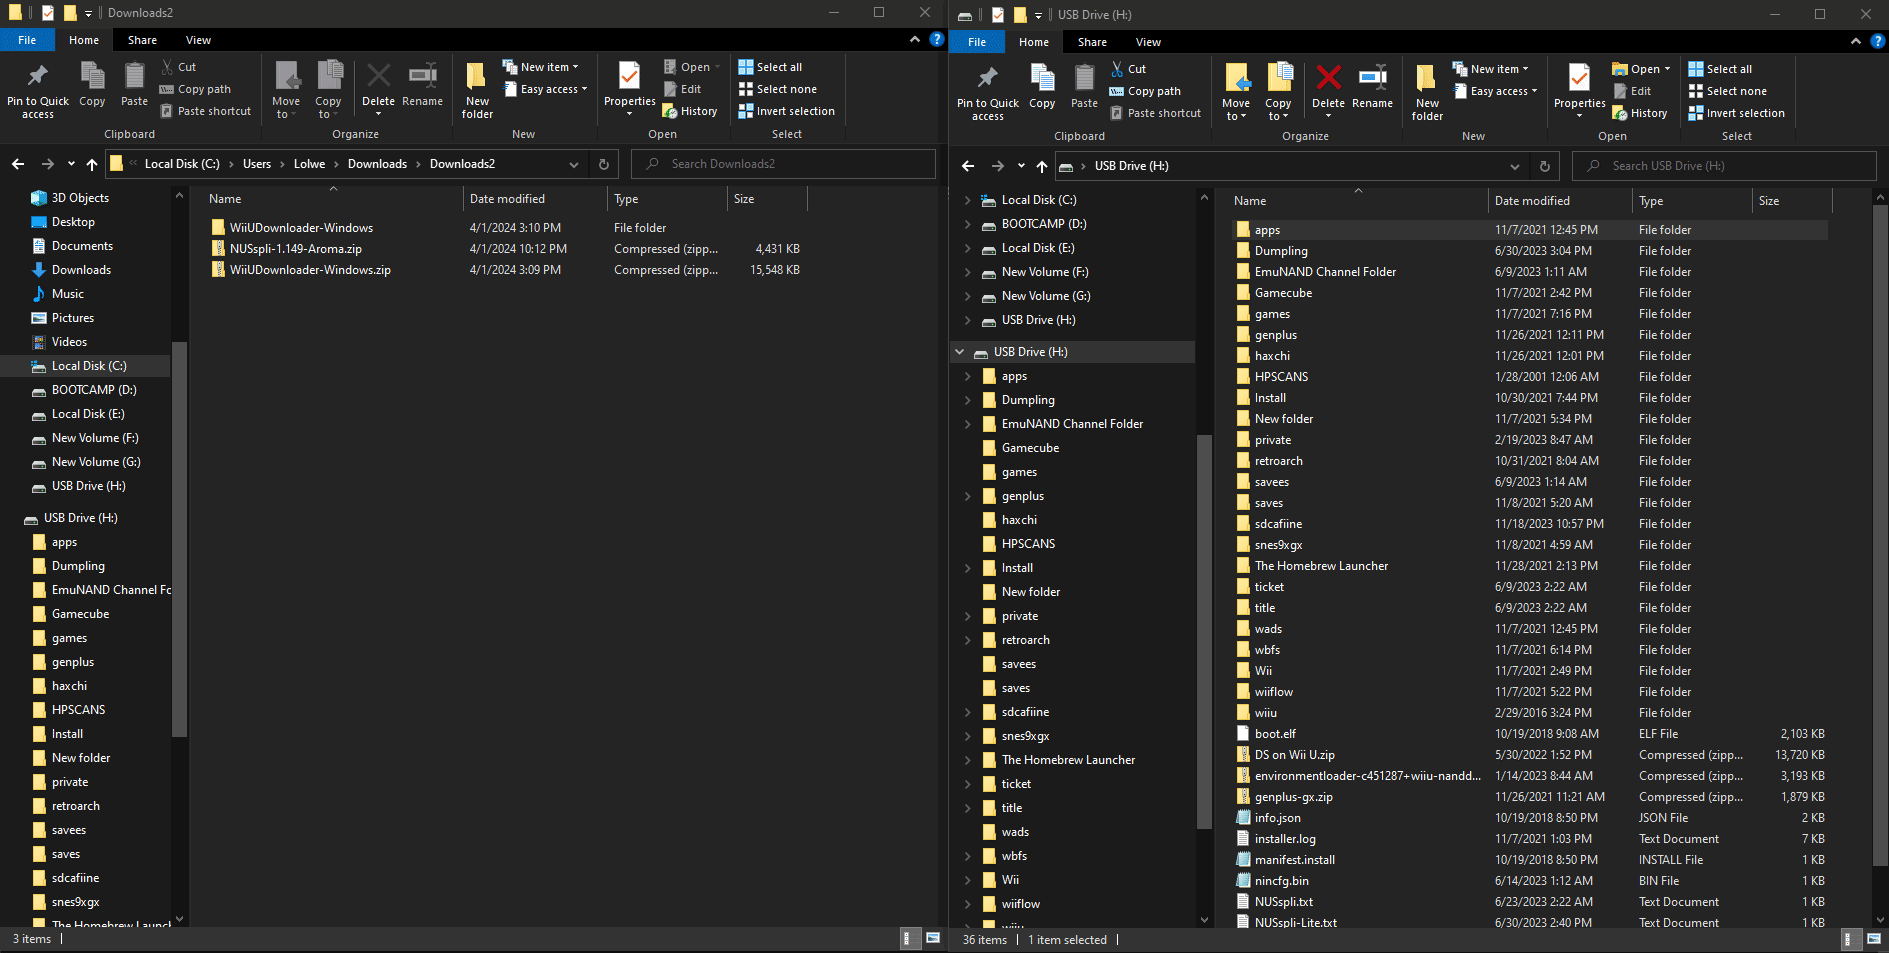Collapse USB Drive (H:) node in right window tree
The width and height of the screenshot is (1889, 953).
[x=960, y=352]
